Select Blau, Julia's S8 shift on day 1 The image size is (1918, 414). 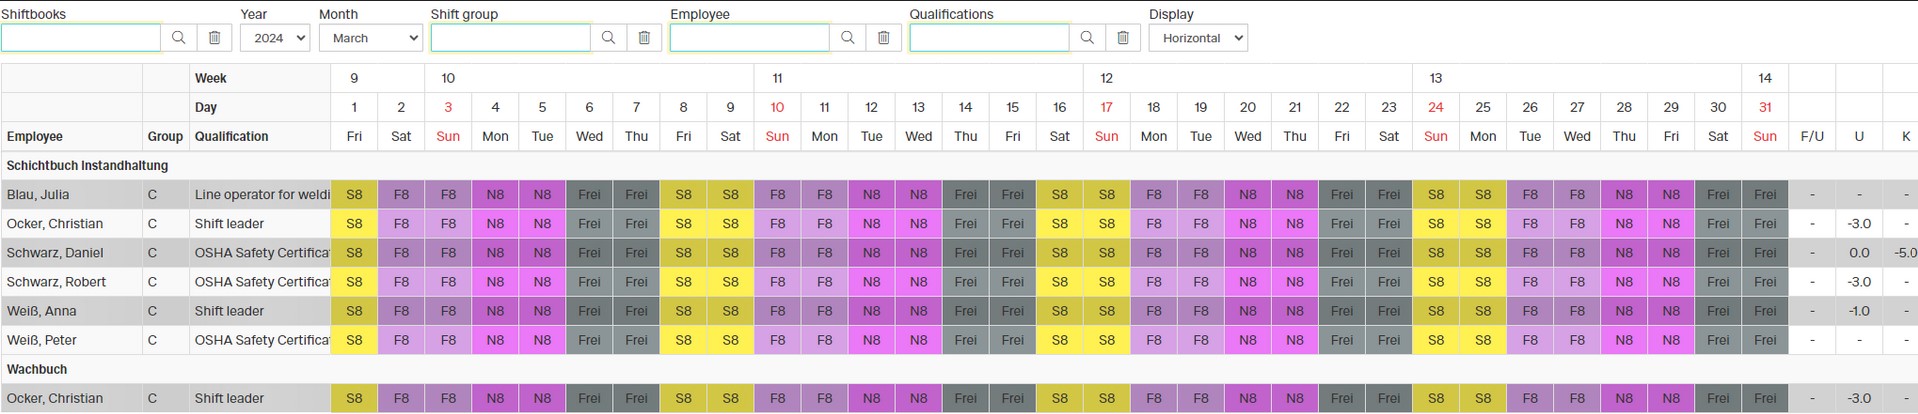click(354, 195)
